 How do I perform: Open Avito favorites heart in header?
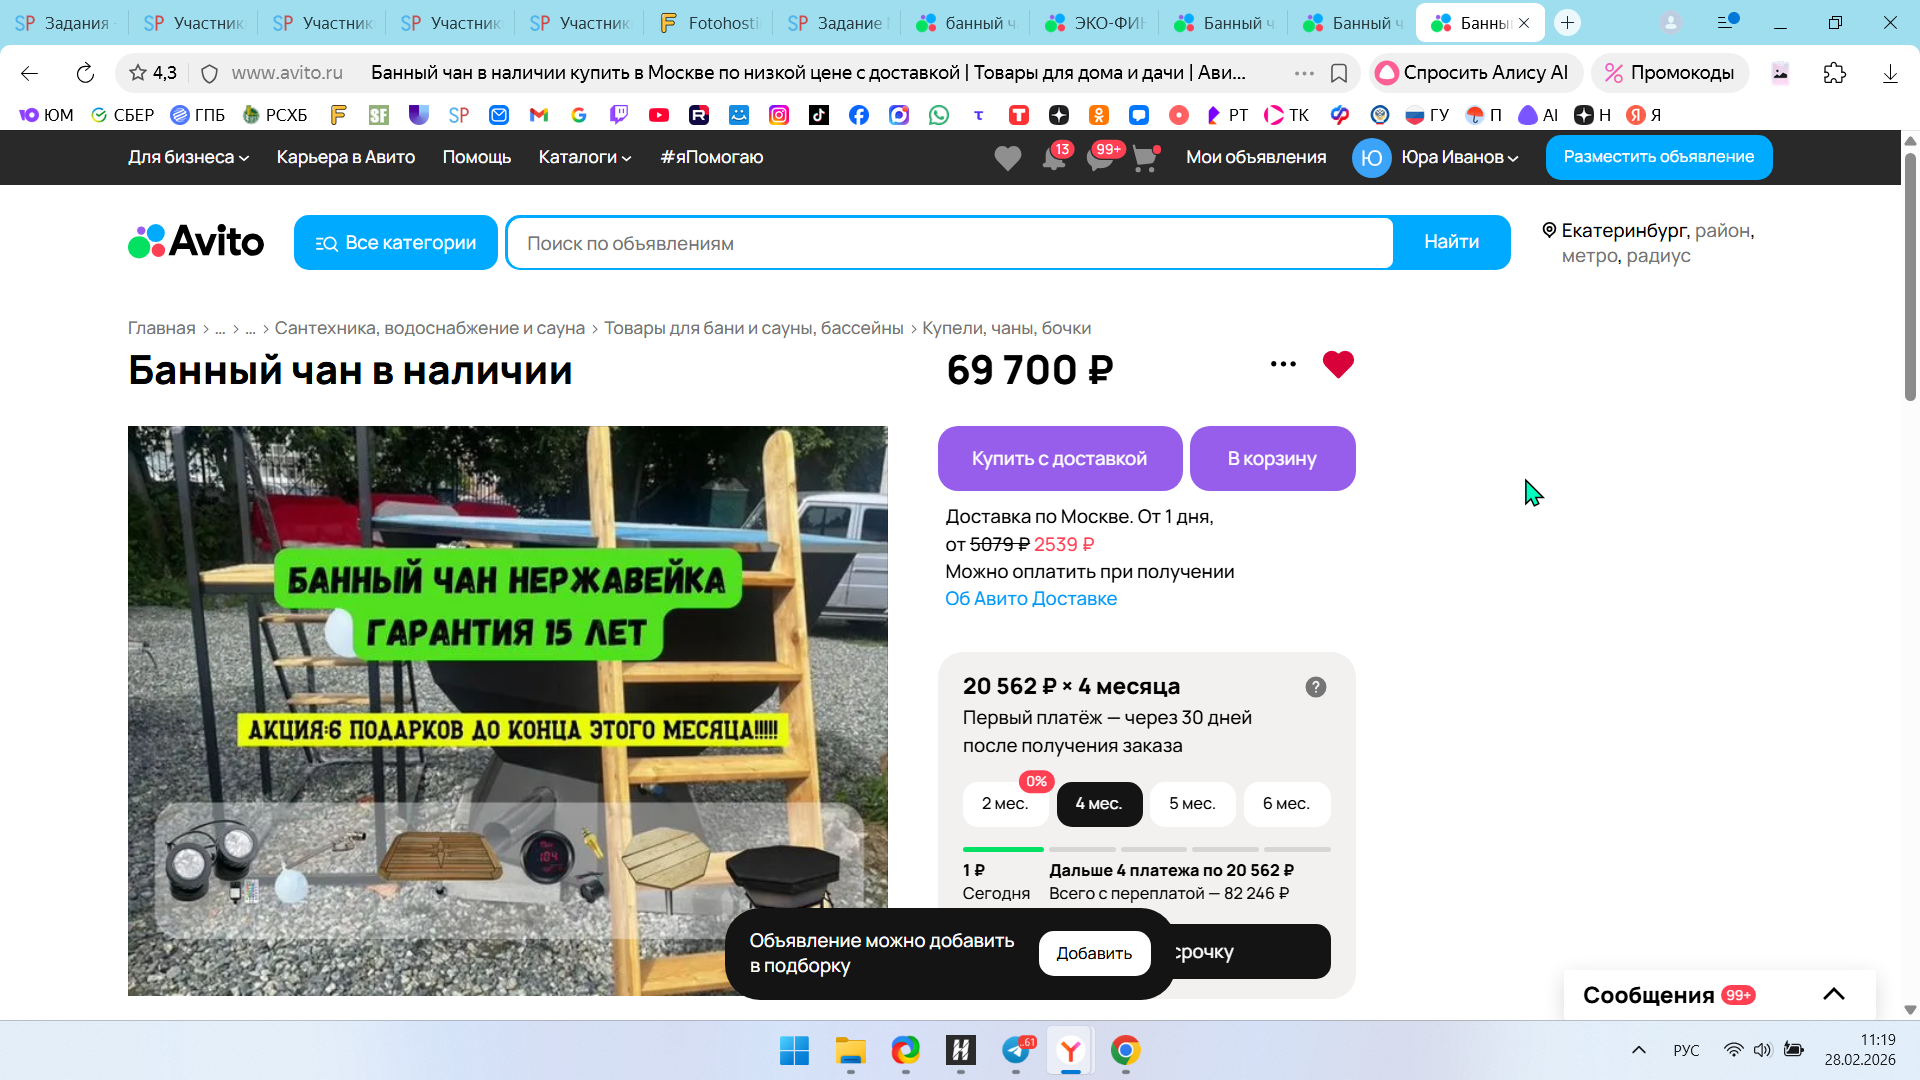point(1007,158)
